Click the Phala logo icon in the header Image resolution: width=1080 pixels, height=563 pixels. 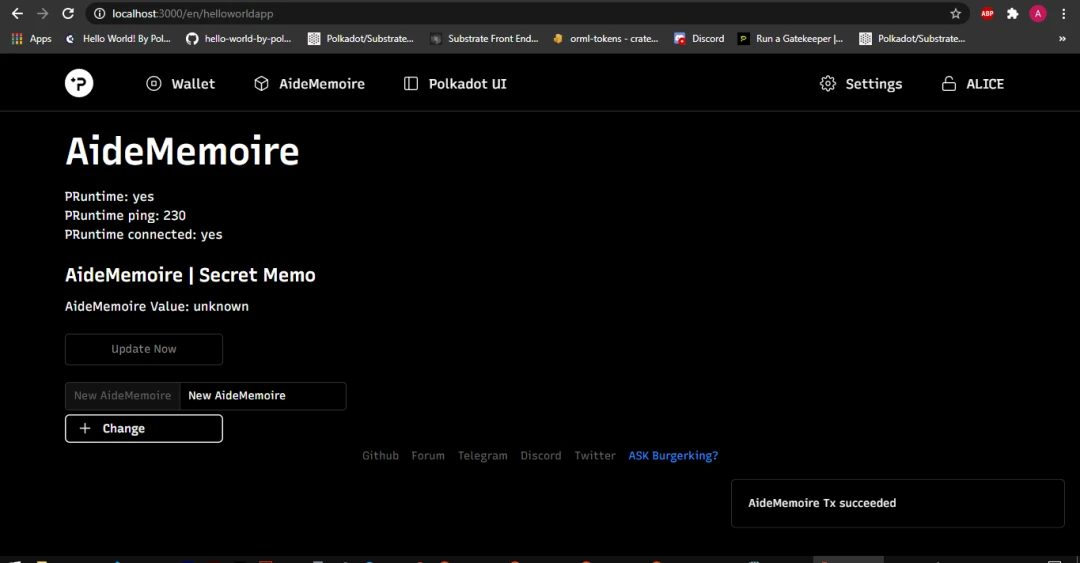click(x=79, y=83)
